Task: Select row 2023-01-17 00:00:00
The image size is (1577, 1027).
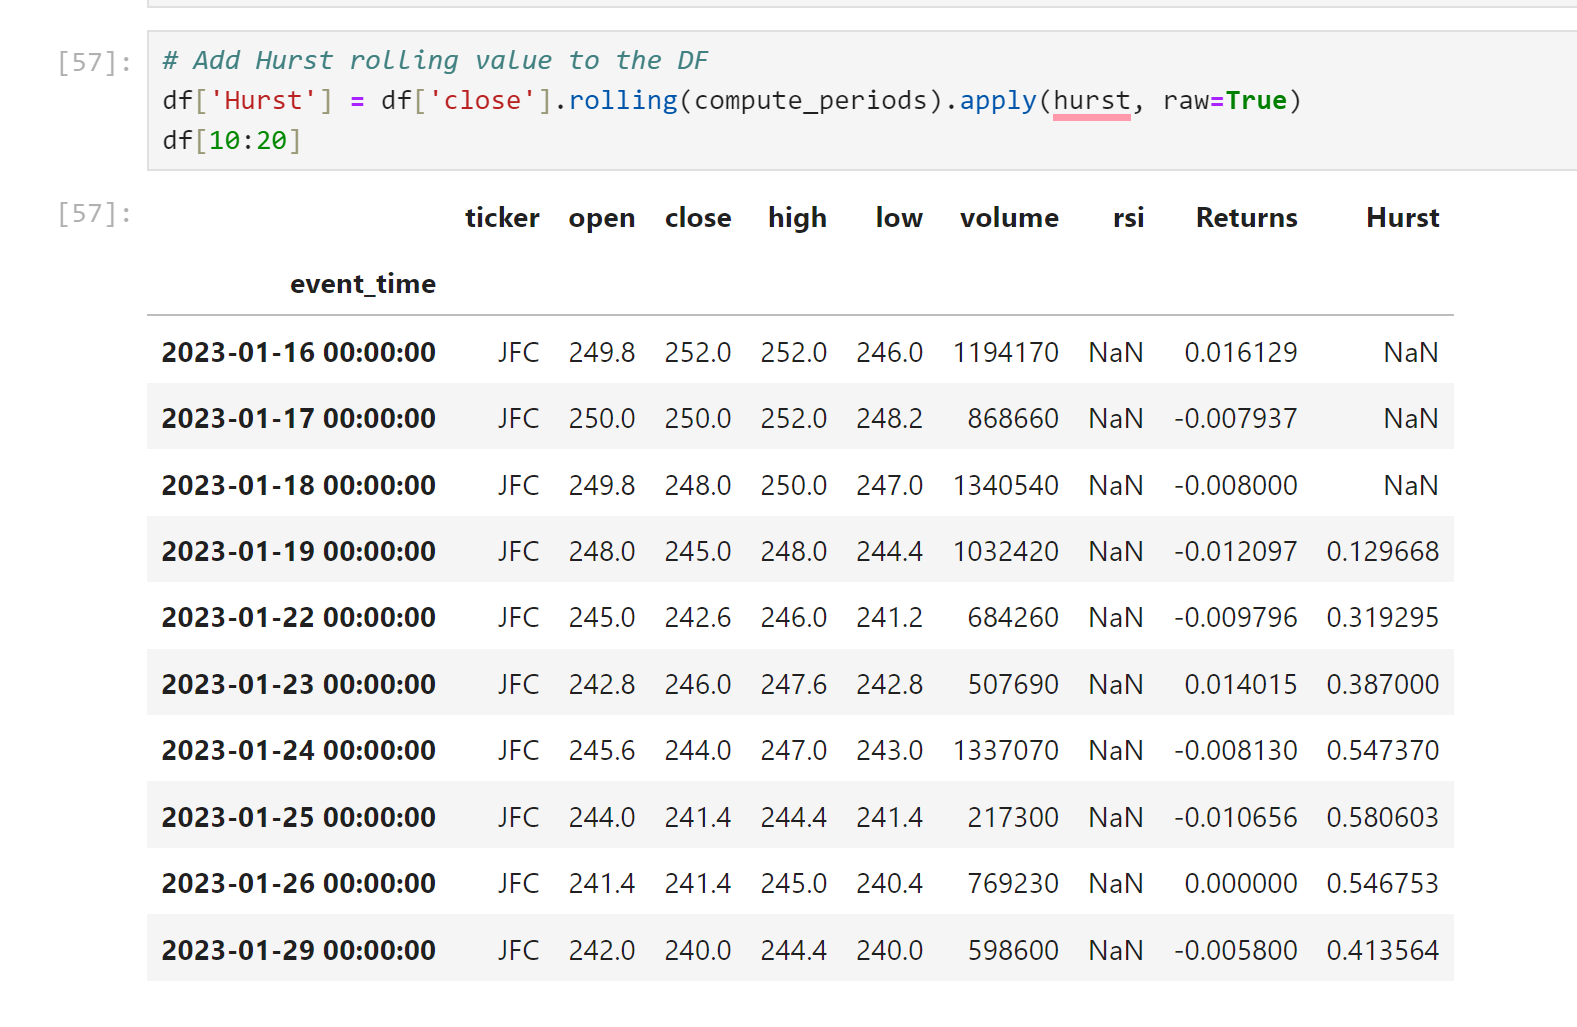Action: (x=800, y=418)
